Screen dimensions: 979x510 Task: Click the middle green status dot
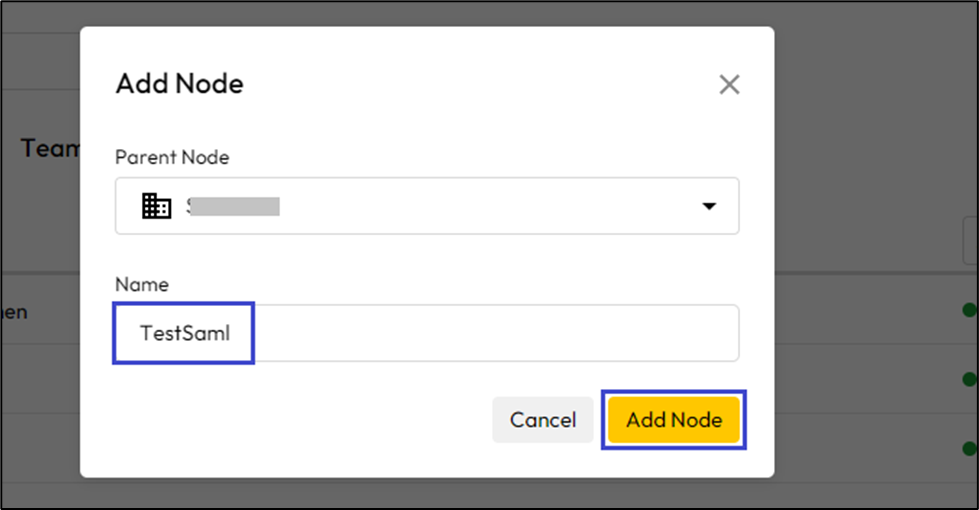970,379
